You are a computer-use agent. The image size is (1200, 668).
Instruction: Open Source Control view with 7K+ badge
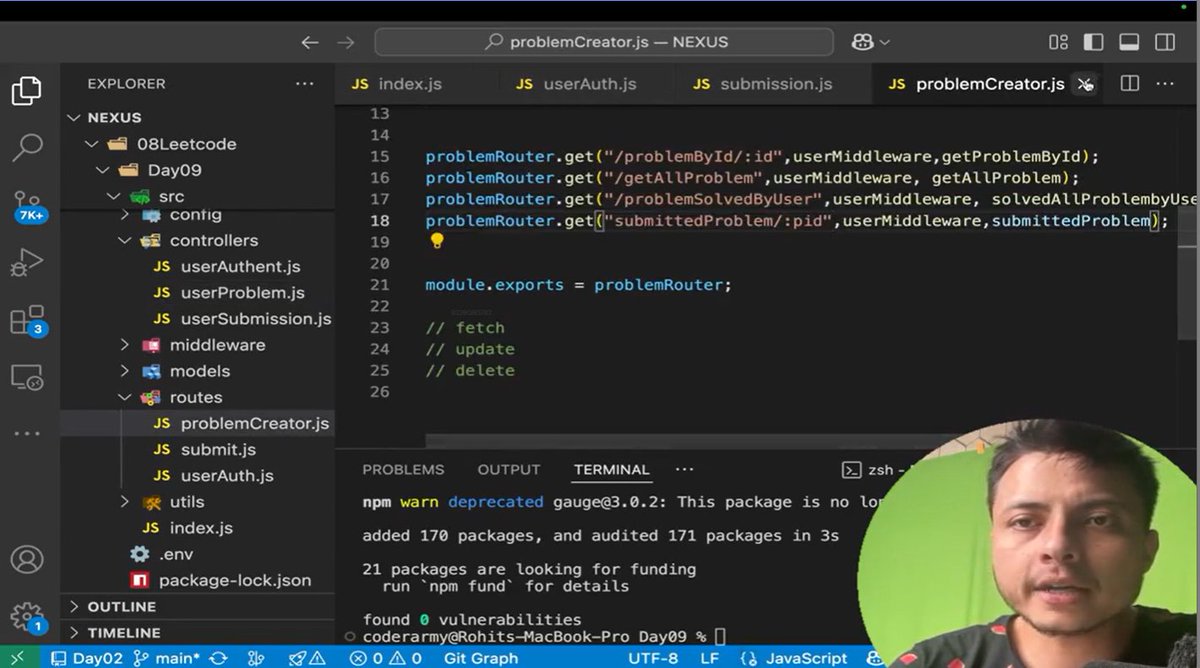tap(27, 206)
